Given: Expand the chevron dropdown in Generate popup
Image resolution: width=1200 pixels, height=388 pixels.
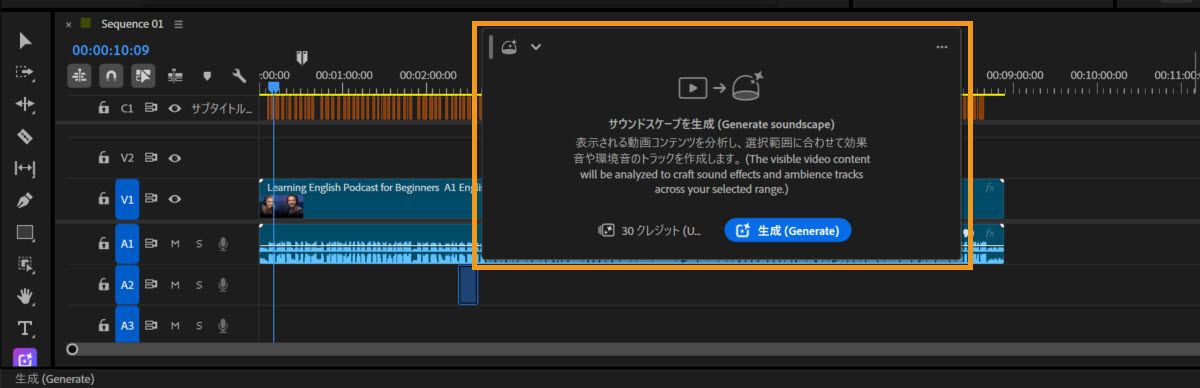Looking at the screenshot, I should [536, 46].
